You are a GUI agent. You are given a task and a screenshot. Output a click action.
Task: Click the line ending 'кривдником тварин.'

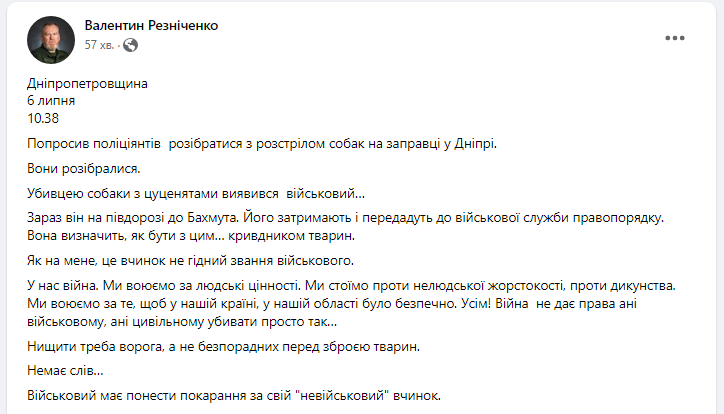tap(191, 235)
